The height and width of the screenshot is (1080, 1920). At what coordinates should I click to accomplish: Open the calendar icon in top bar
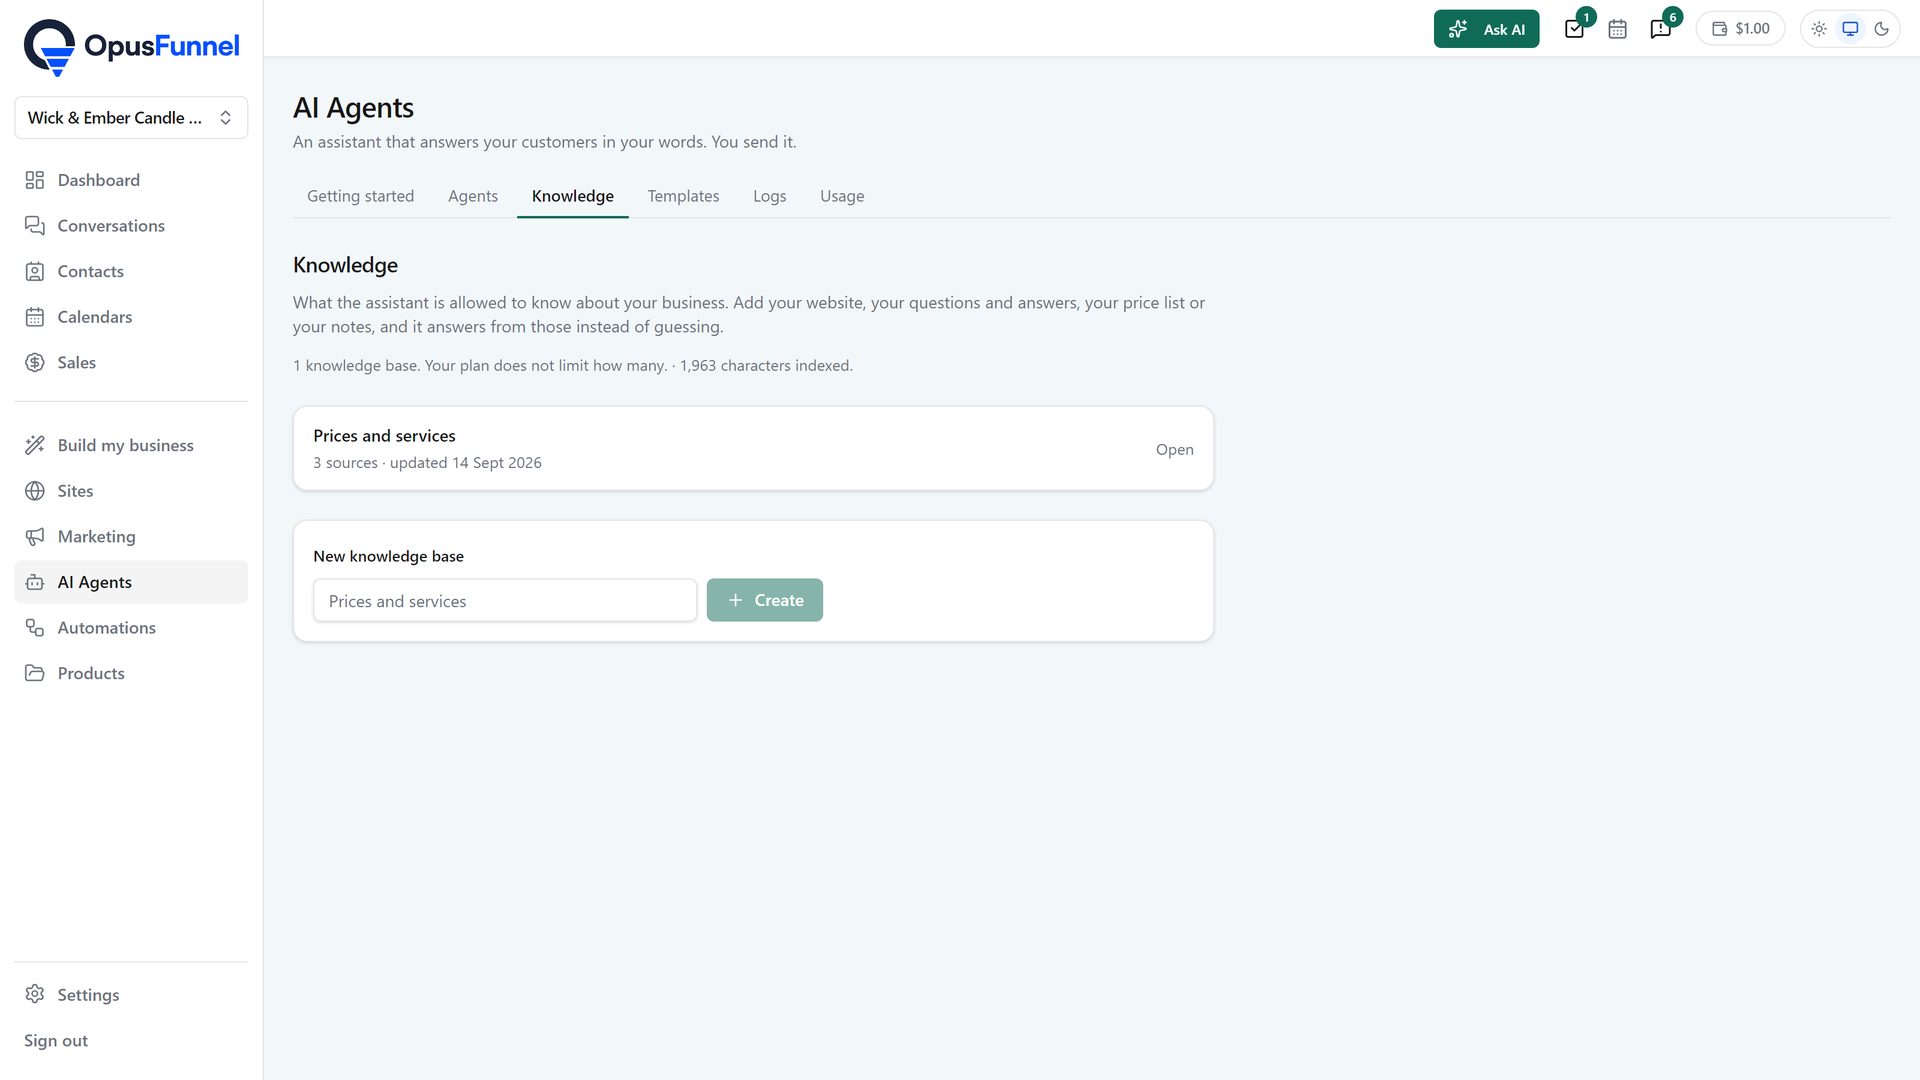pos(1617,29)
